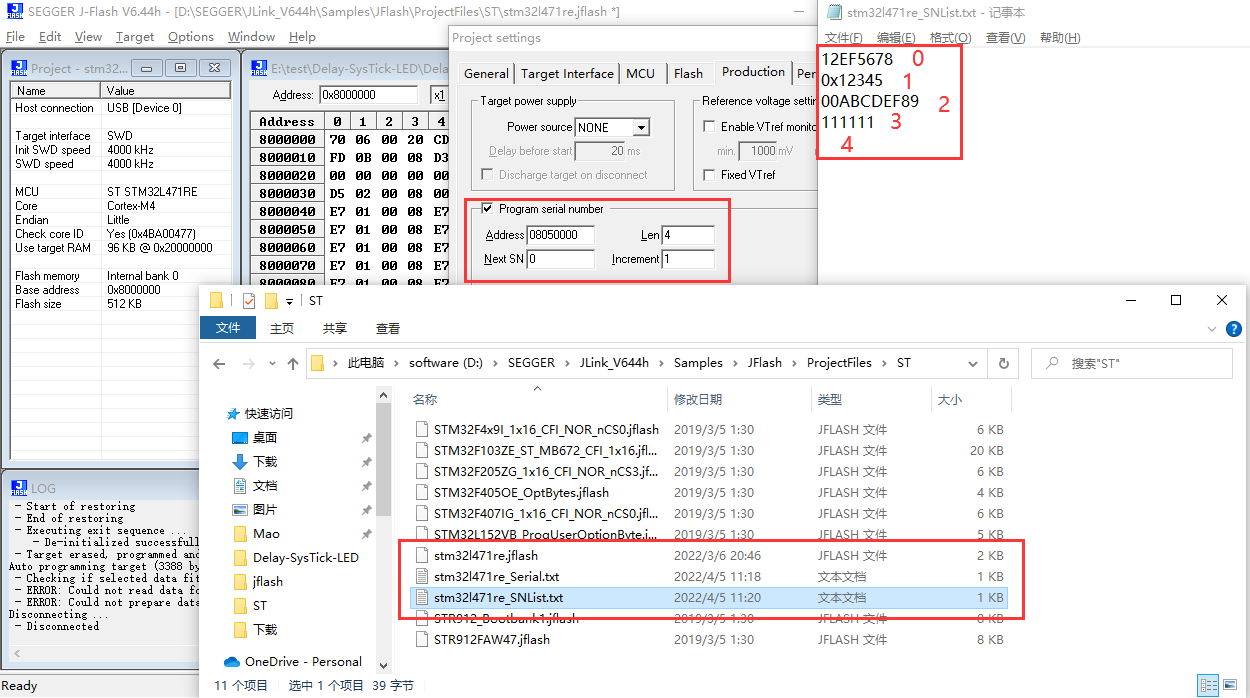The width and height of the screenshot is (1250, 698).
Task: Click the Up-folder navigation arrow in Explorer
Action: [292, 362]
